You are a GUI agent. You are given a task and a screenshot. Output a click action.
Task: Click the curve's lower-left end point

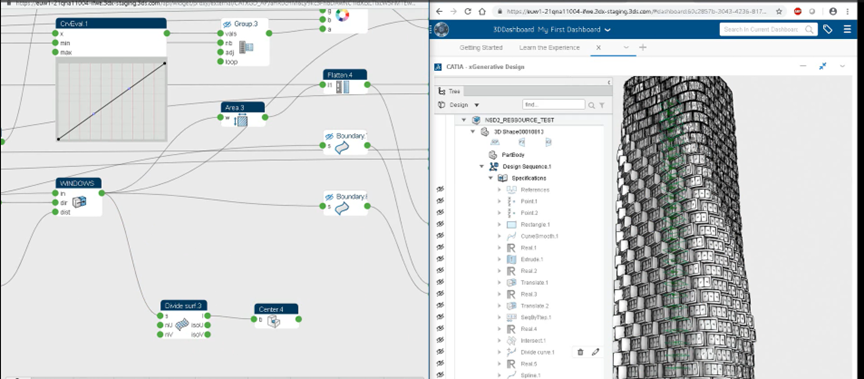[x=58, y=139]
